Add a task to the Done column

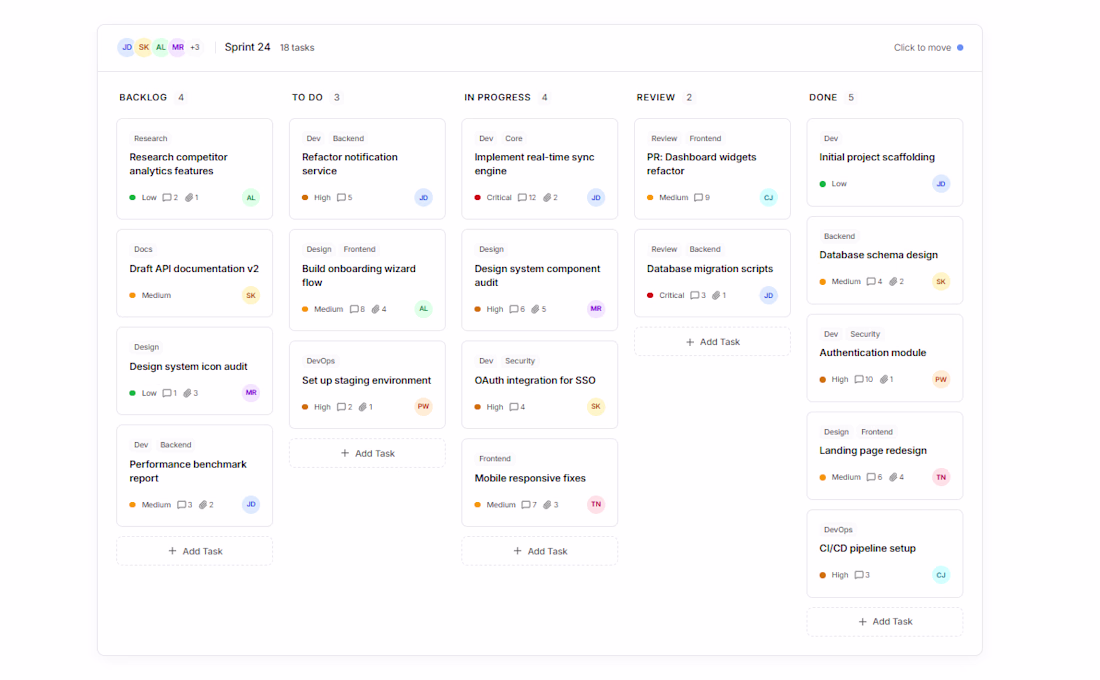[885, 622]
